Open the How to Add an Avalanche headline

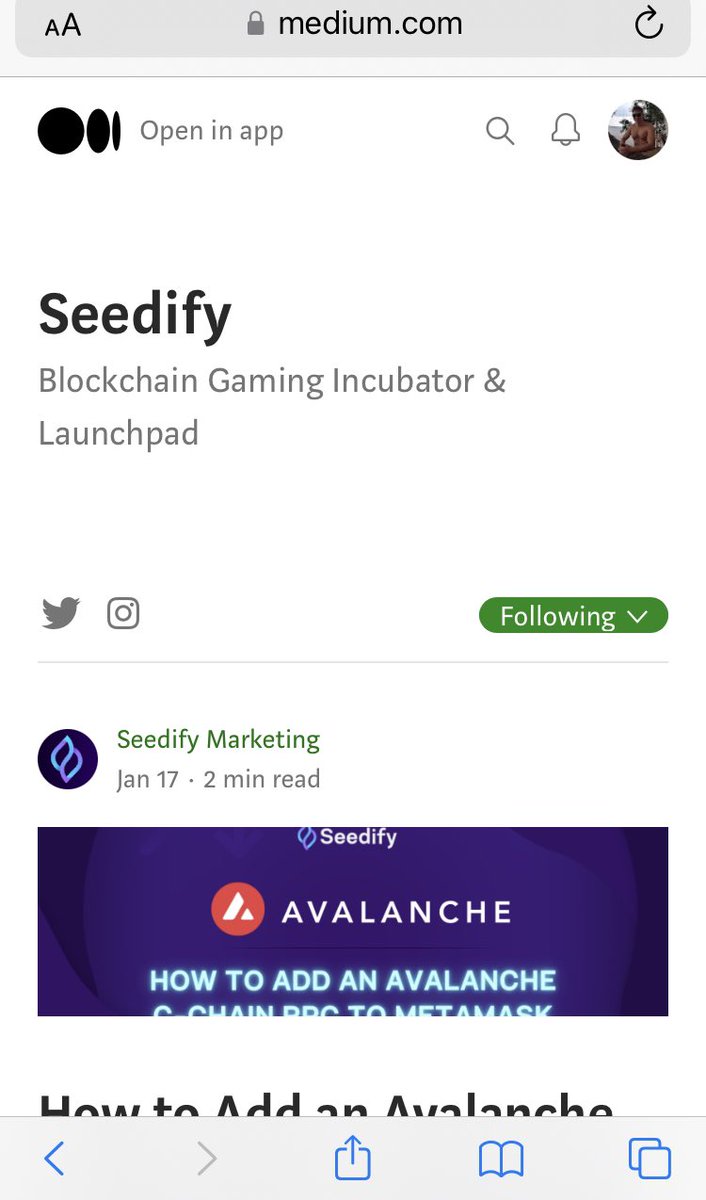click(326, 1105)
